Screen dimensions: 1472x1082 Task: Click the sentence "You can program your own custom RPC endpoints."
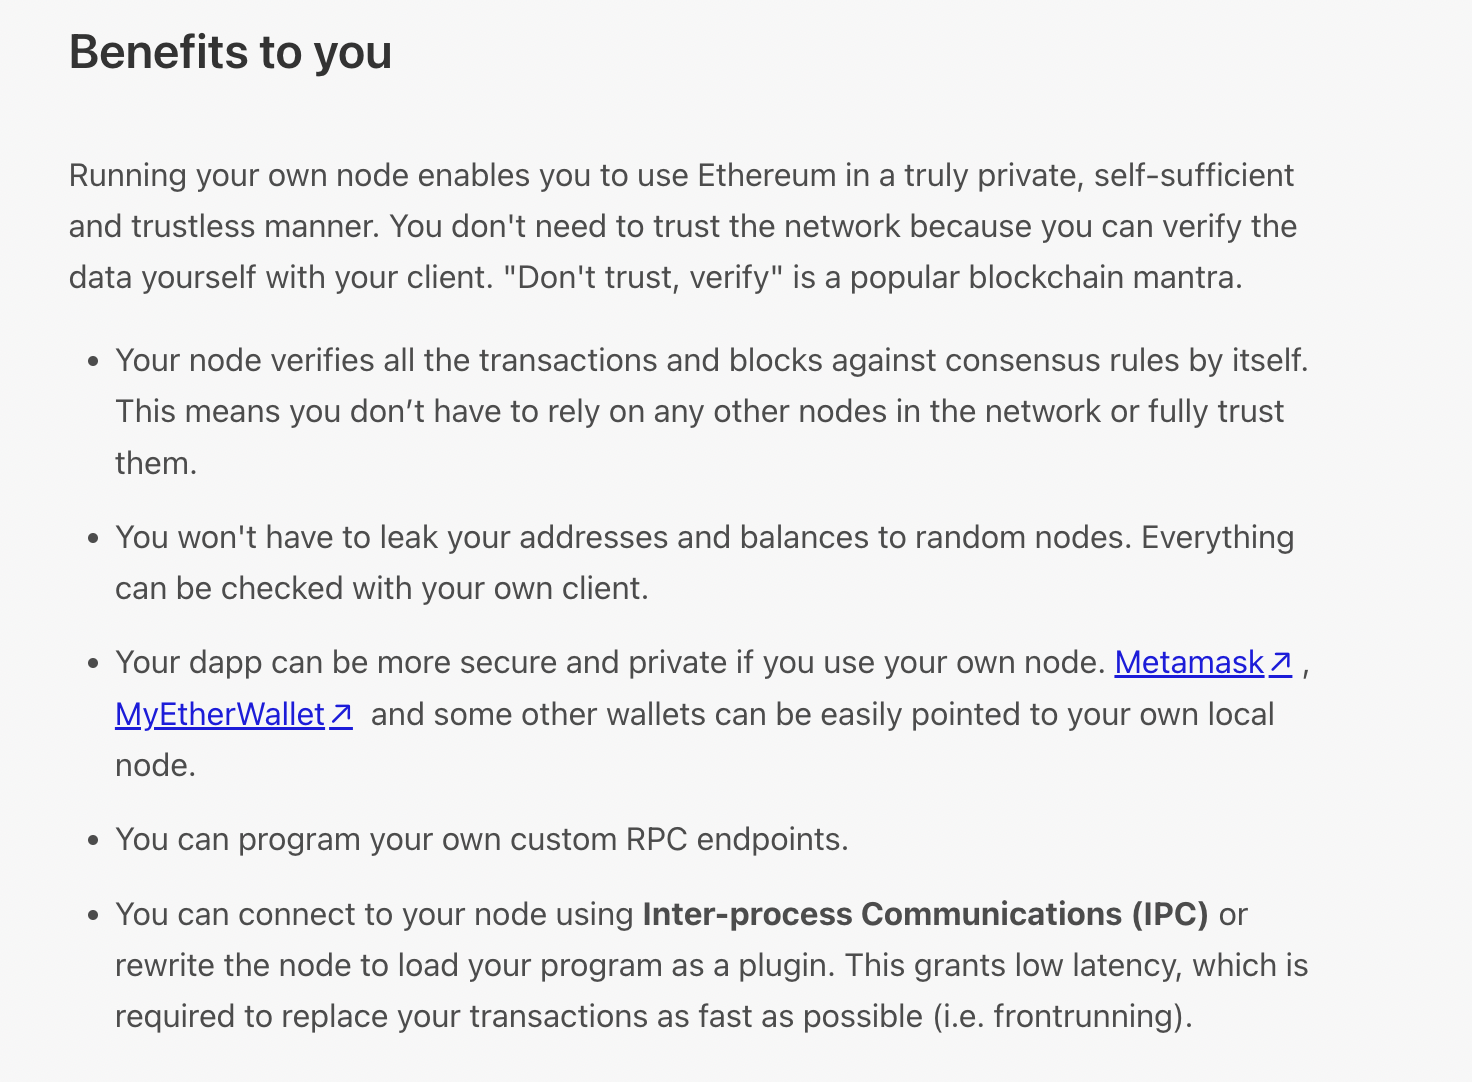[x=481, y=840]
